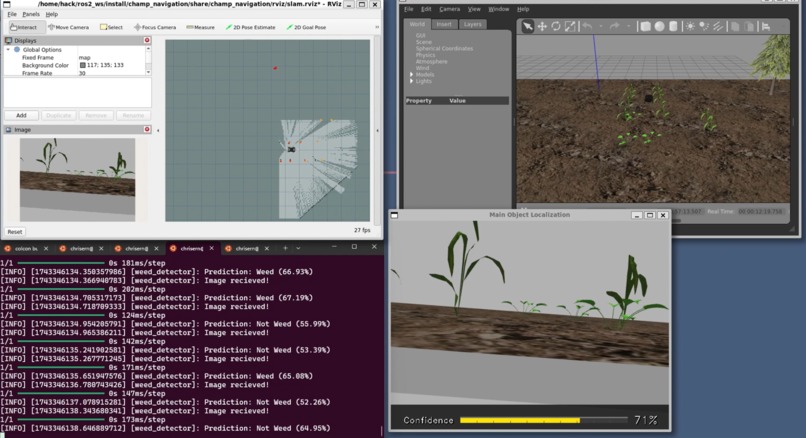Click the Gazebo copy icon
Screen dimensions: 806x438
735,26
